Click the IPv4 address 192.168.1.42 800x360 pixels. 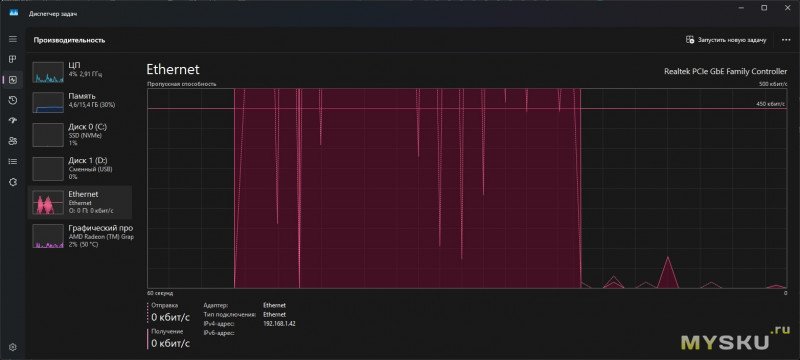[280, 323]
